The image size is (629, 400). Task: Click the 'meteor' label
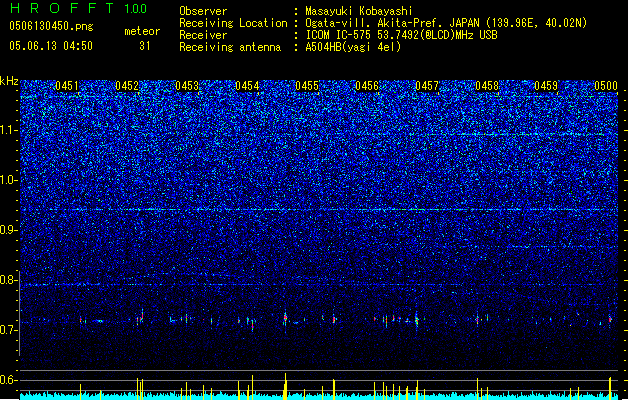(142, 31)
